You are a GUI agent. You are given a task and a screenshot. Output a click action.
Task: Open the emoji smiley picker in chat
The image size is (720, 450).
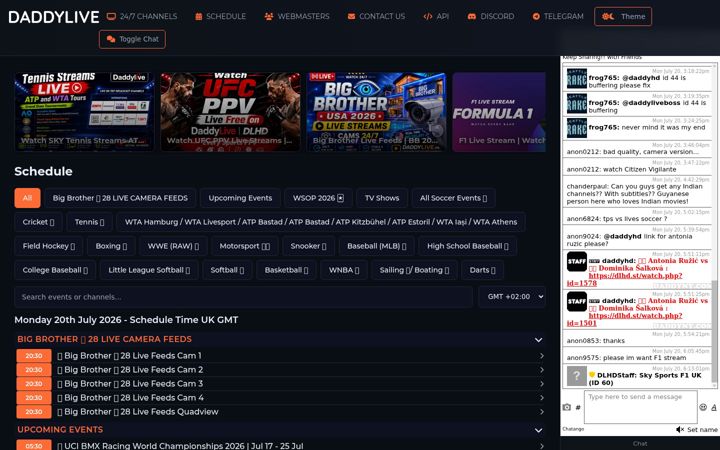coord(703,407)
